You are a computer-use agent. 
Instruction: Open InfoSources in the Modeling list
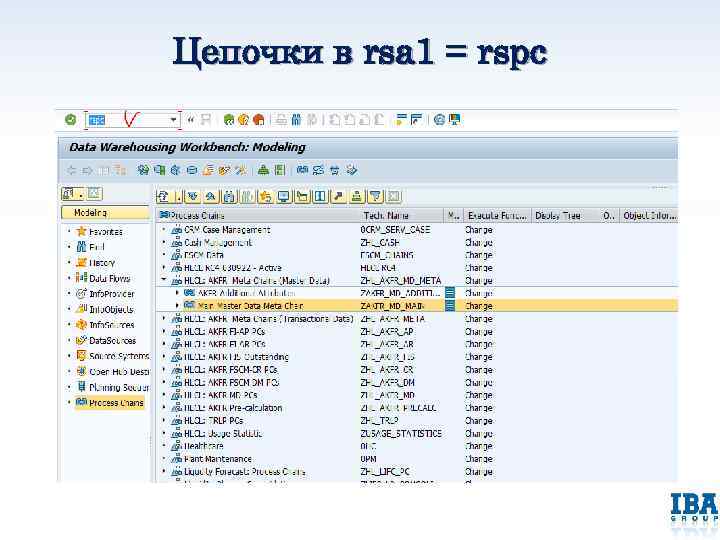pyautogui.click(x=112, y=325)
